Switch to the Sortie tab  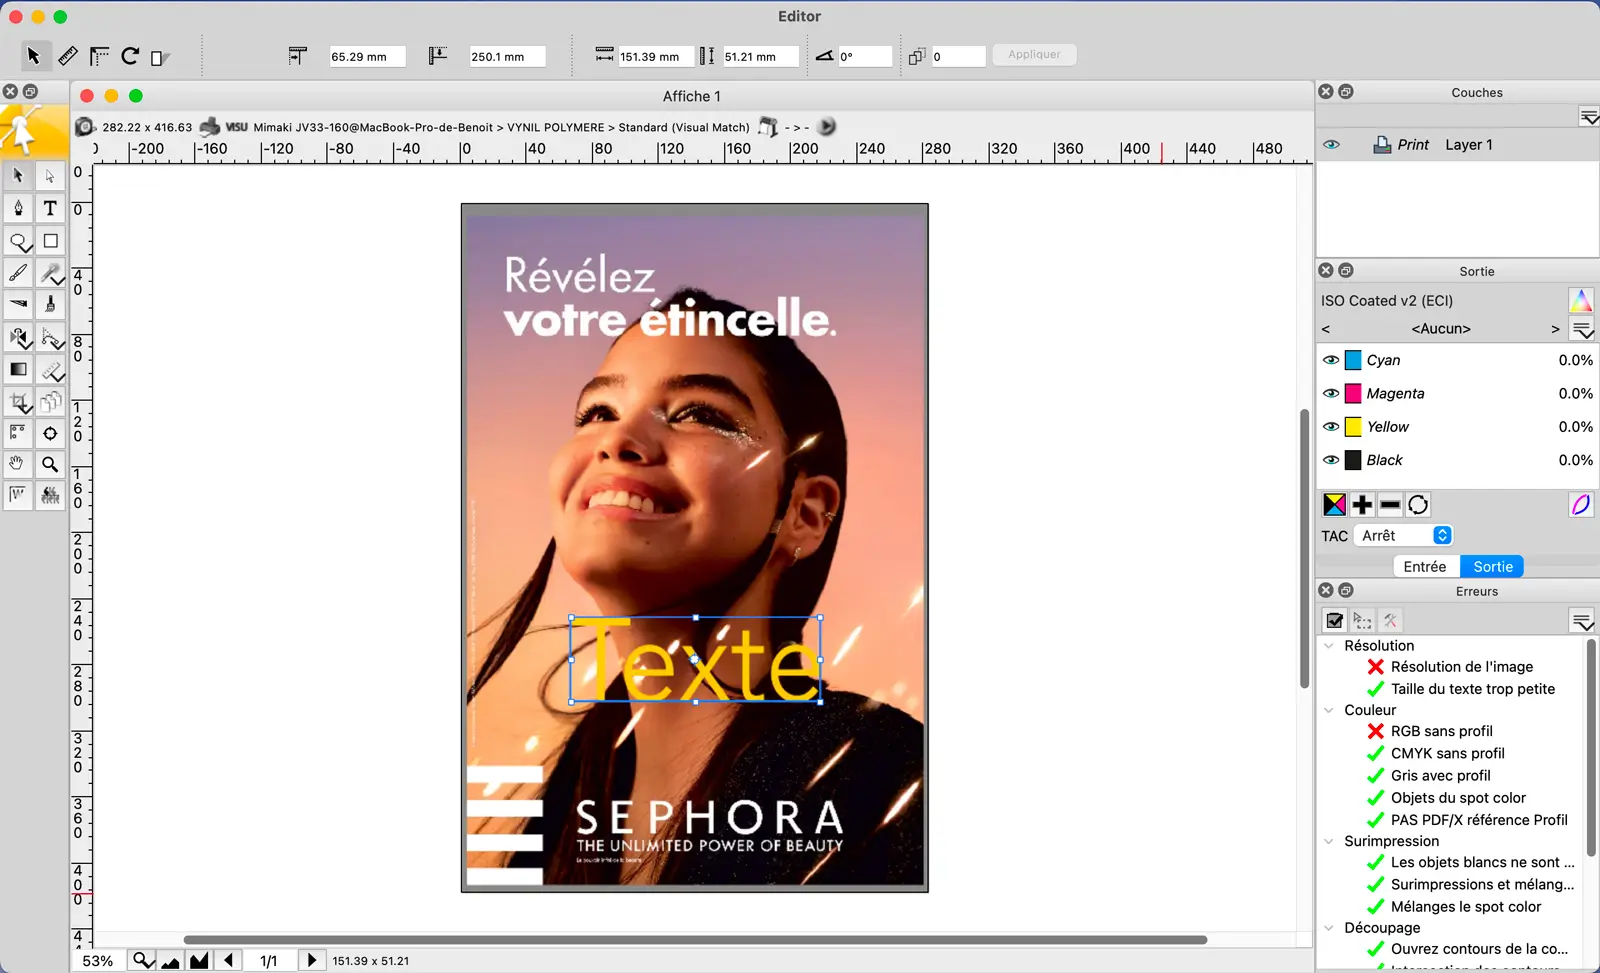pyautogui.click(x=1493, y=566)
